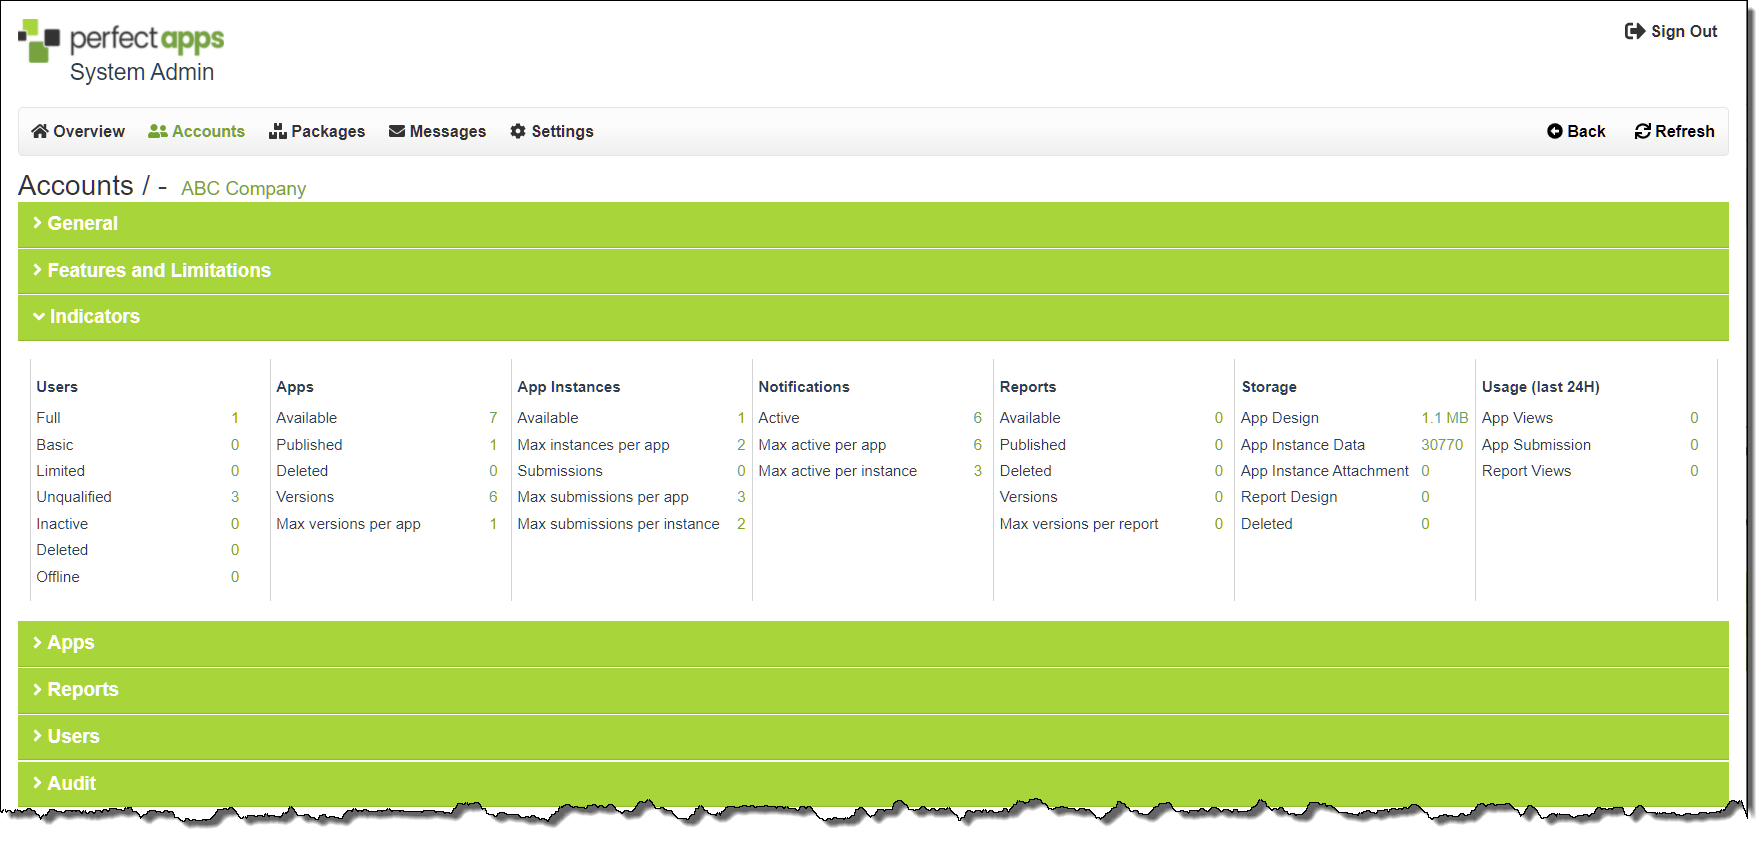The width and height of the screenshot is (1763, 845).
Task: Click the Refresh arrows icon
Action: [1643, 131]
